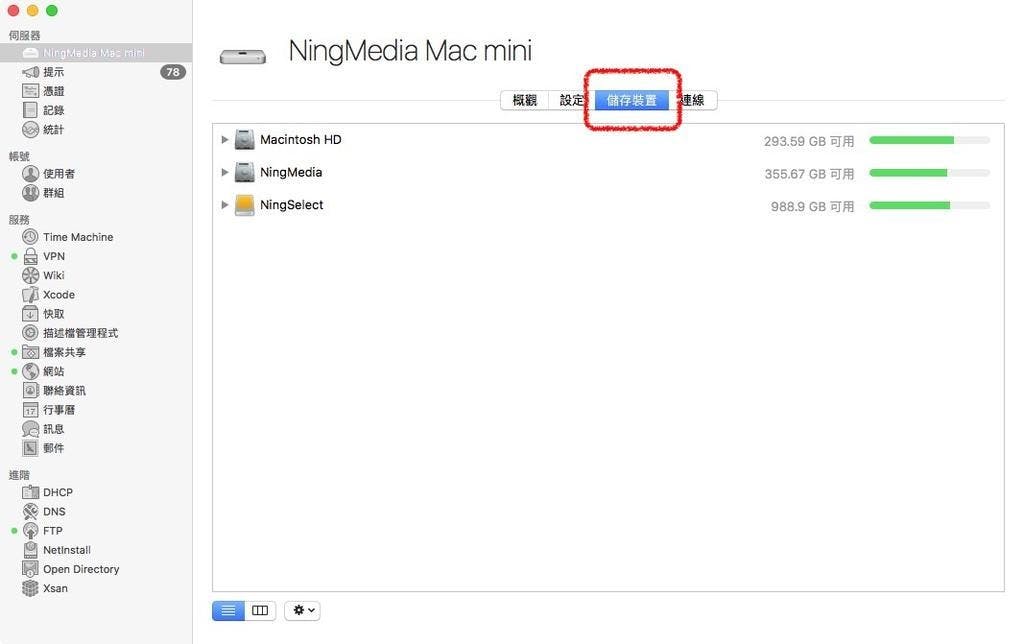1024x644 pixels.
Task: Open the FTP service icon
Action: pos(31,530)
